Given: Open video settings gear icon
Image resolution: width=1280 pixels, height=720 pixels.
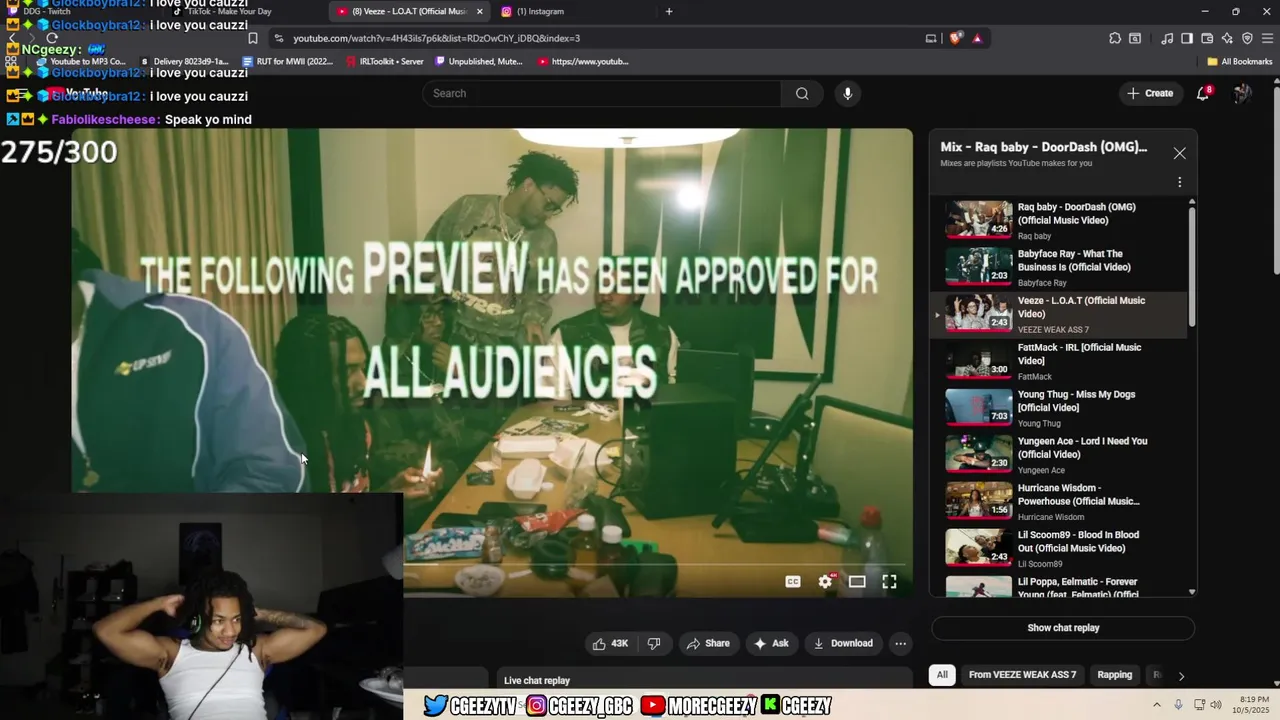Looking at the screenshot, I should pos(825,582).
